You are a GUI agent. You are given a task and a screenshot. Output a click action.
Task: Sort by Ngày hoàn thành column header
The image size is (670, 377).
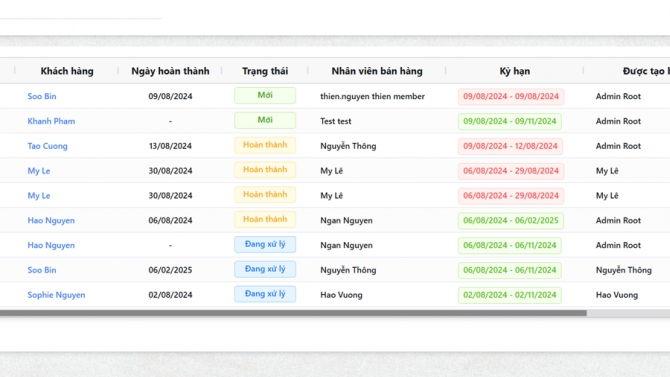(170, 71)
